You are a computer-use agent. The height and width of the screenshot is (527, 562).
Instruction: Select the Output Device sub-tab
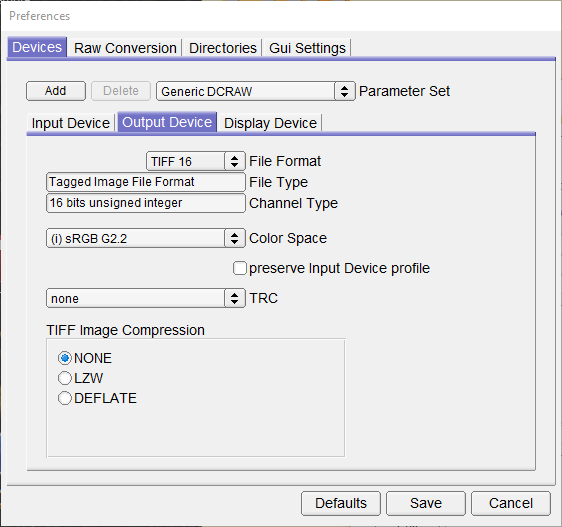[x=167, y=122]
